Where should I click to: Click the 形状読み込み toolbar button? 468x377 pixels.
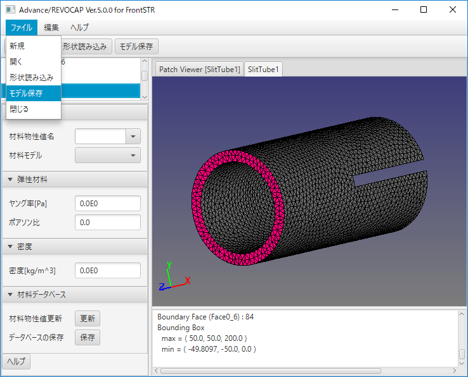(85, 46)
